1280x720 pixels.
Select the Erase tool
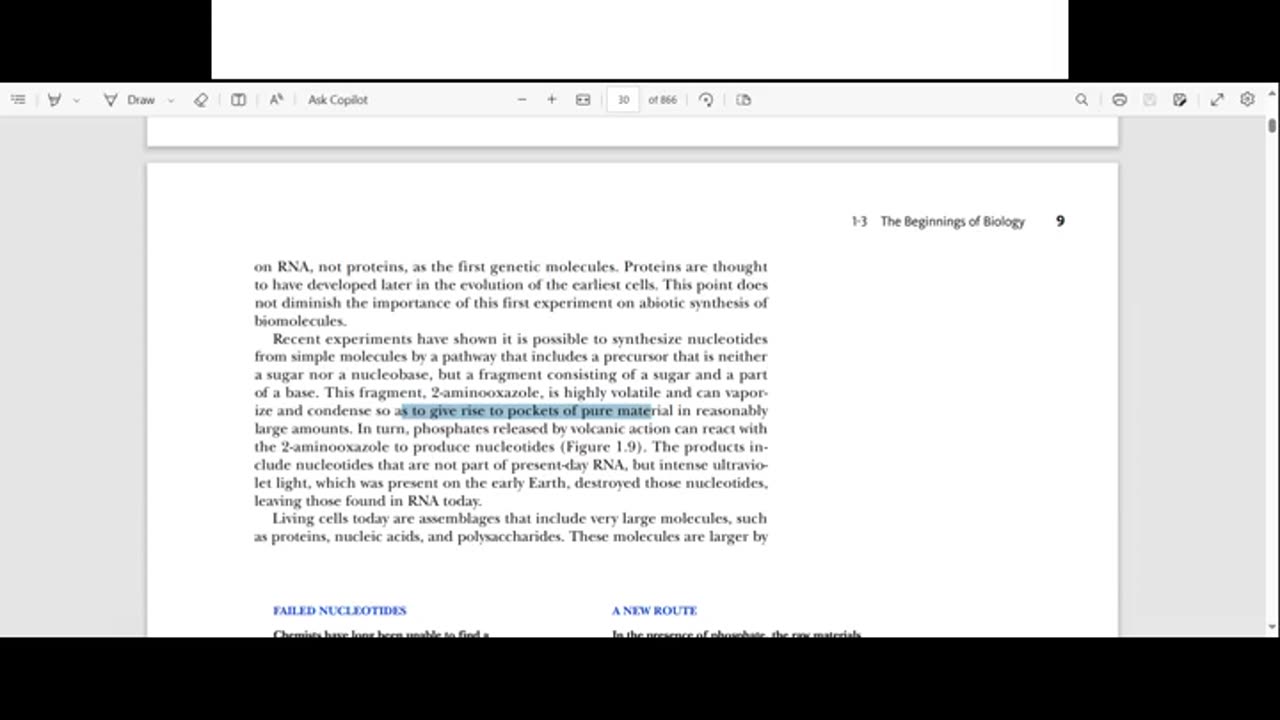(201, 100)
